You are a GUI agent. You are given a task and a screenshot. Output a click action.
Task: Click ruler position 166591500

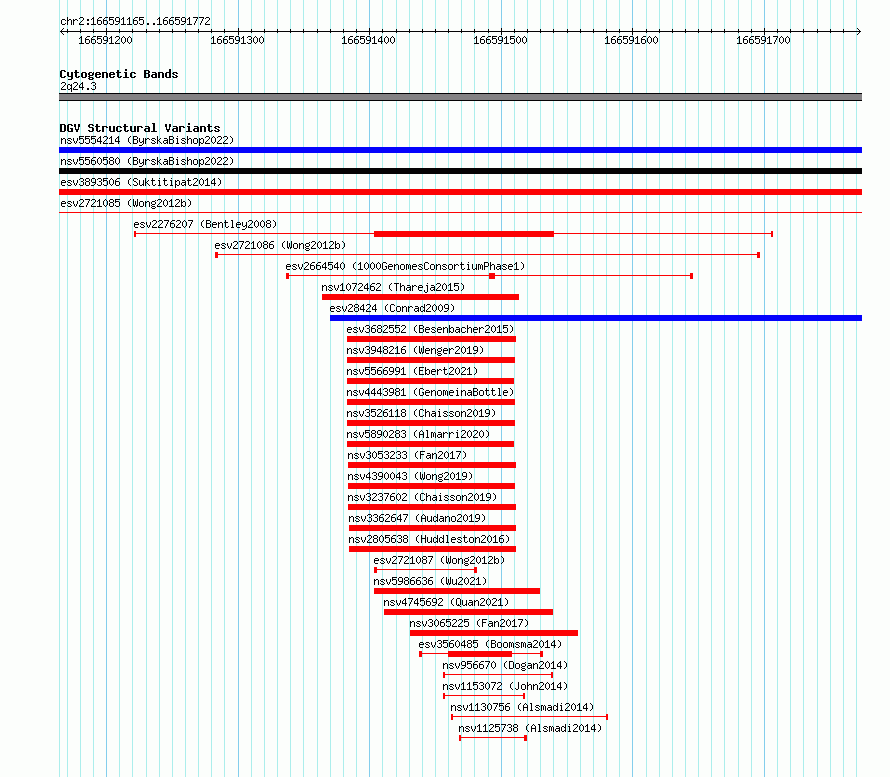point(500,40)
